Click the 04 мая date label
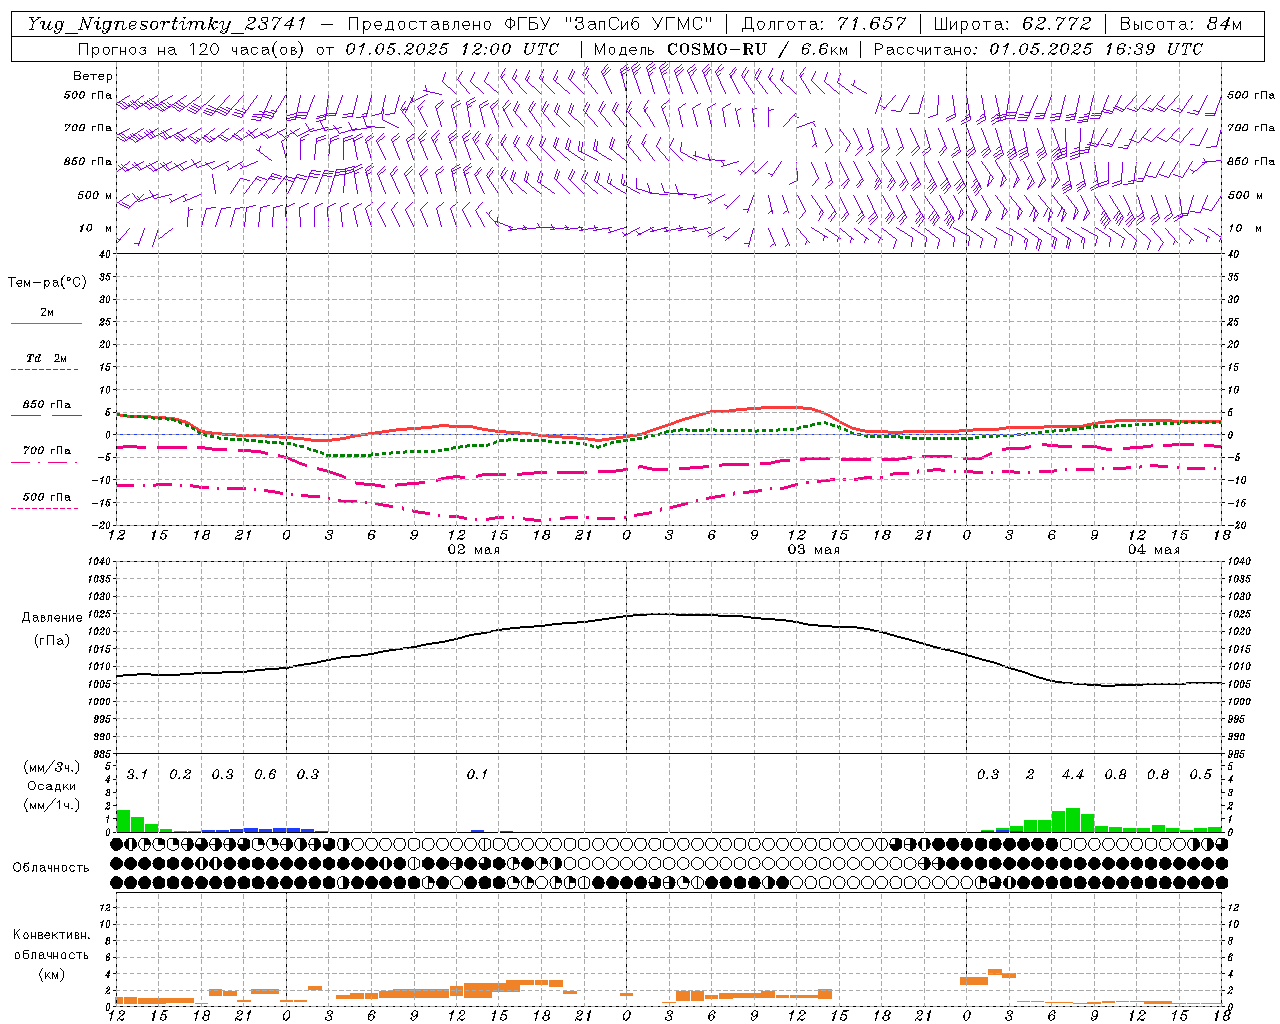 [1153, 550]
